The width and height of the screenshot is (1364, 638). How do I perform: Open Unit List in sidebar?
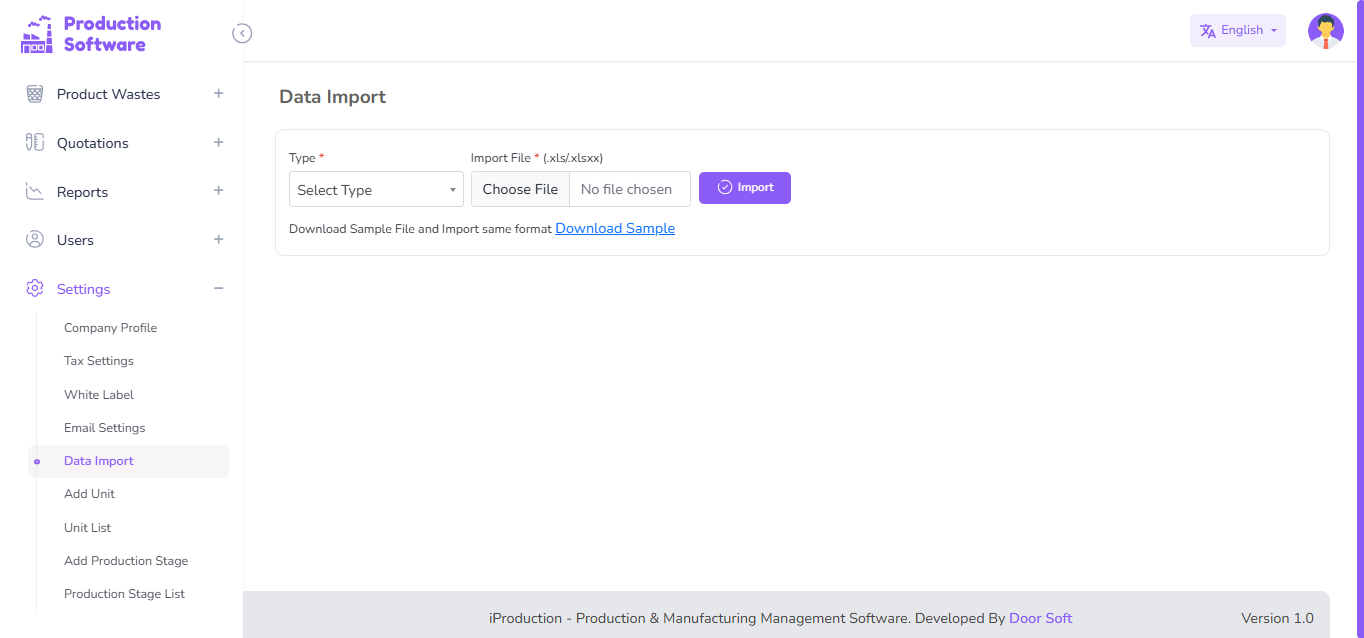[87, 528]
